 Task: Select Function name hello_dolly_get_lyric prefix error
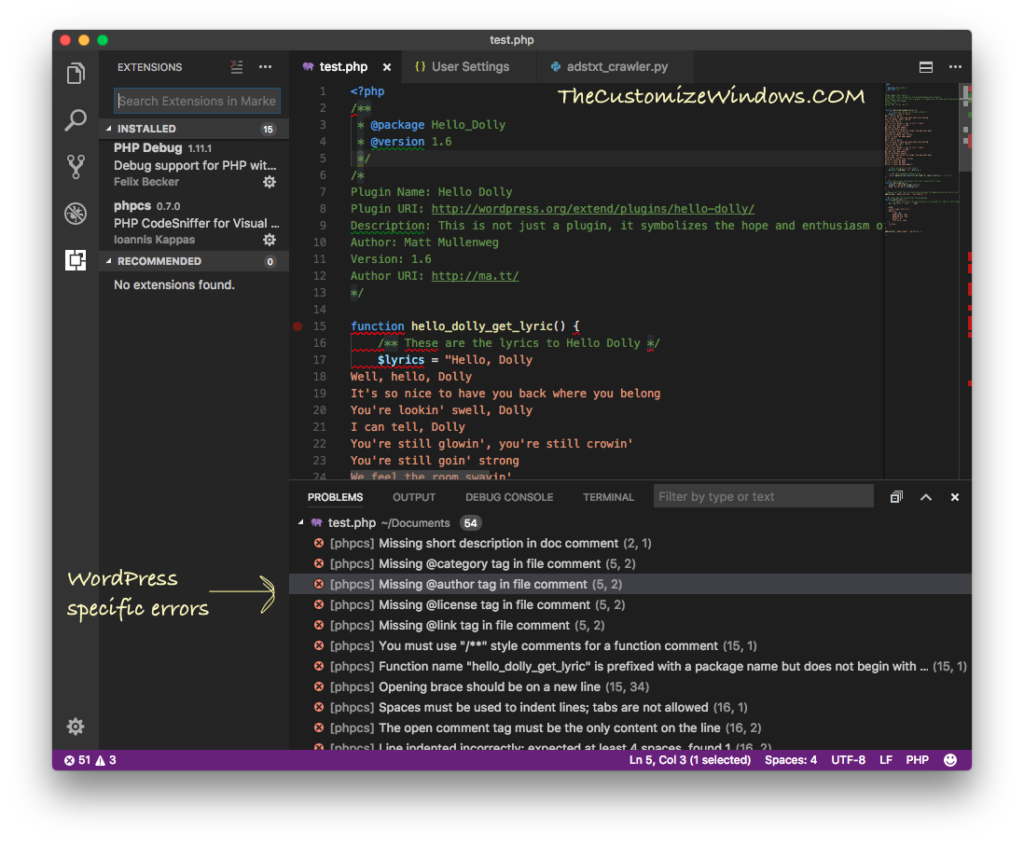(x=630, y=666)
